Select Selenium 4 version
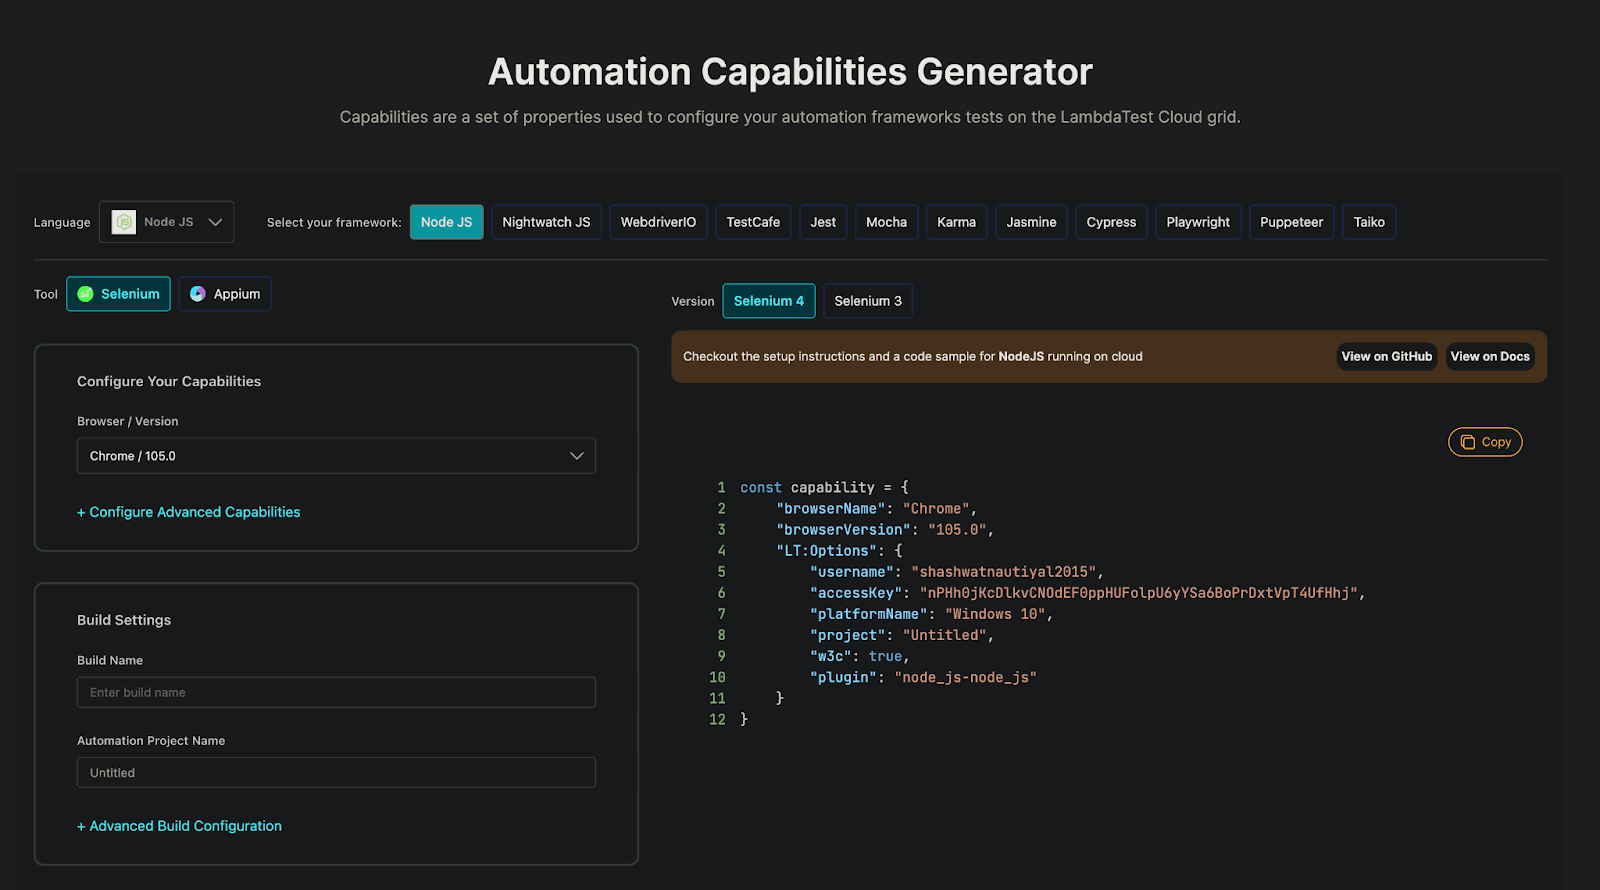 tap(769, 301)
